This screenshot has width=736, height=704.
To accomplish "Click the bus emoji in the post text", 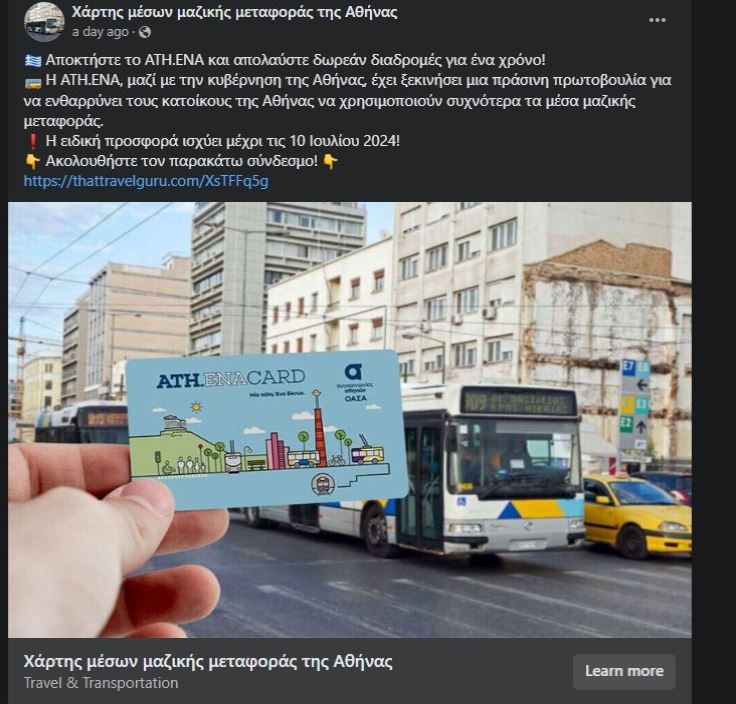I will (x=33, y=83).
